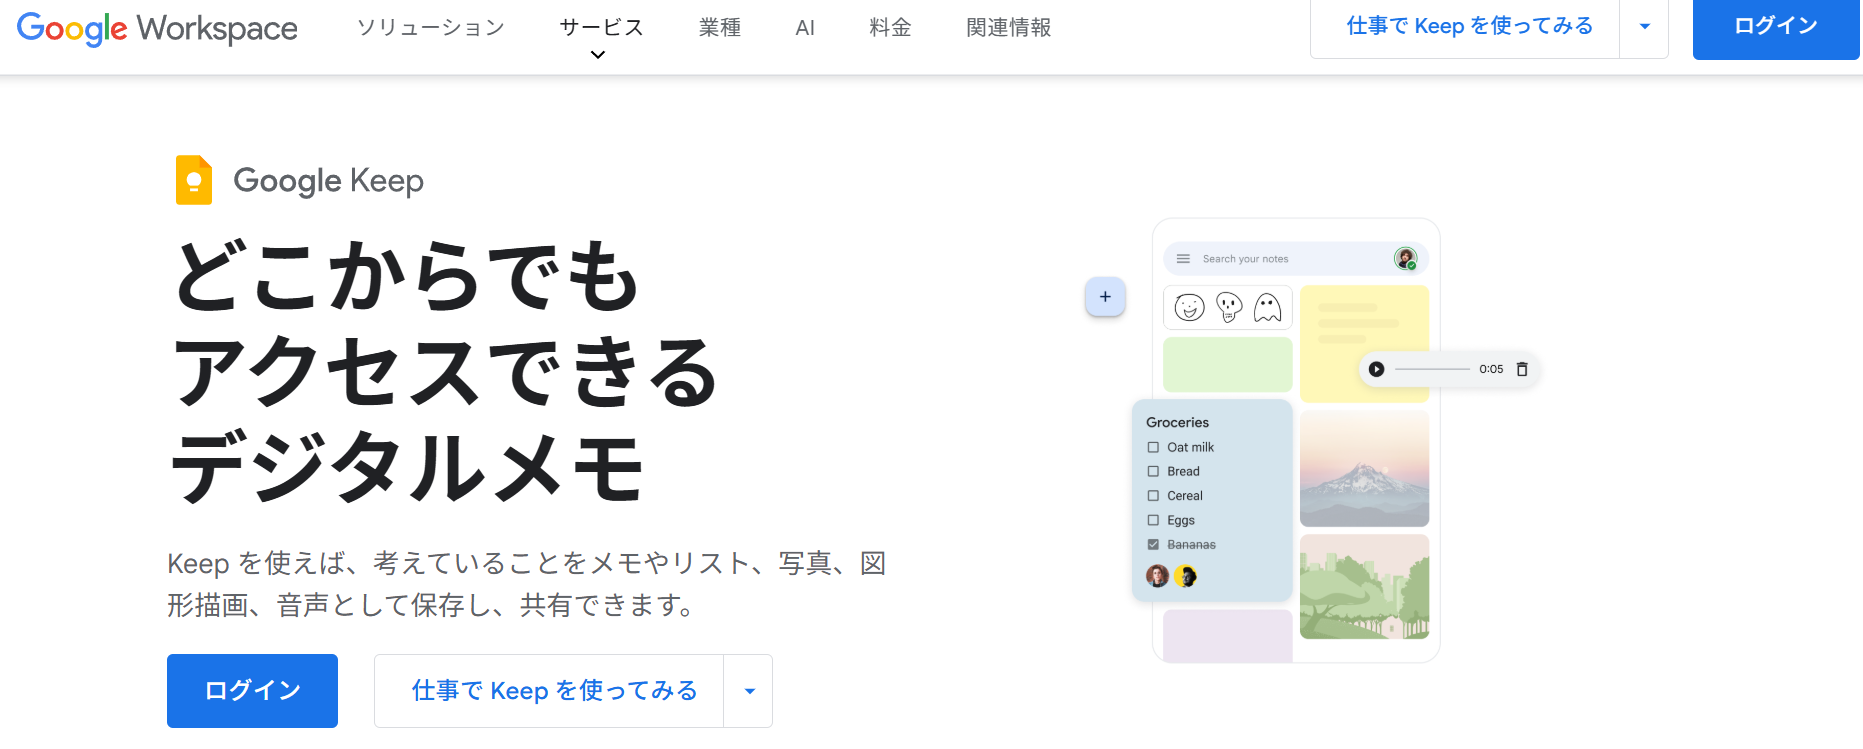Click the skull face drawing
The image size is (1863, 749).
click(x=1229, y=308)
